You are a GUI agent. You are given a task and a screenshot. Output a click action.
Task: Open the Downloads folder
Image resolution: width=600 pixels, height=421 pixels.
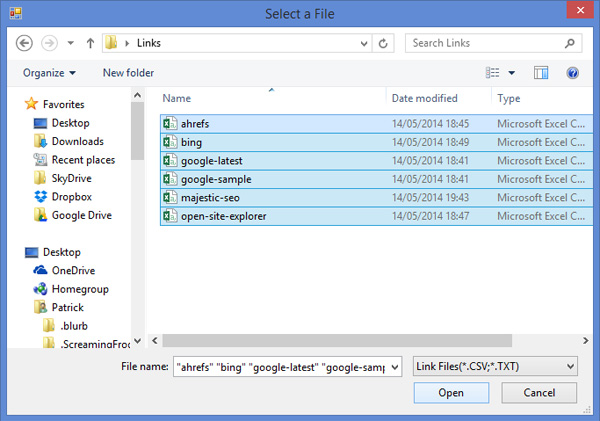[x=69, y=141]
